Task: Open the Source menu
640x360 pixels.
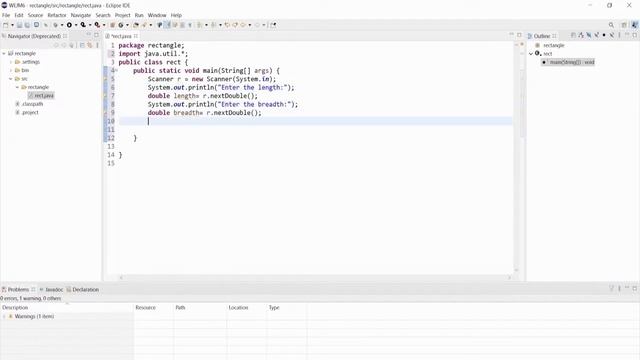Action: [x=35, y=15]
